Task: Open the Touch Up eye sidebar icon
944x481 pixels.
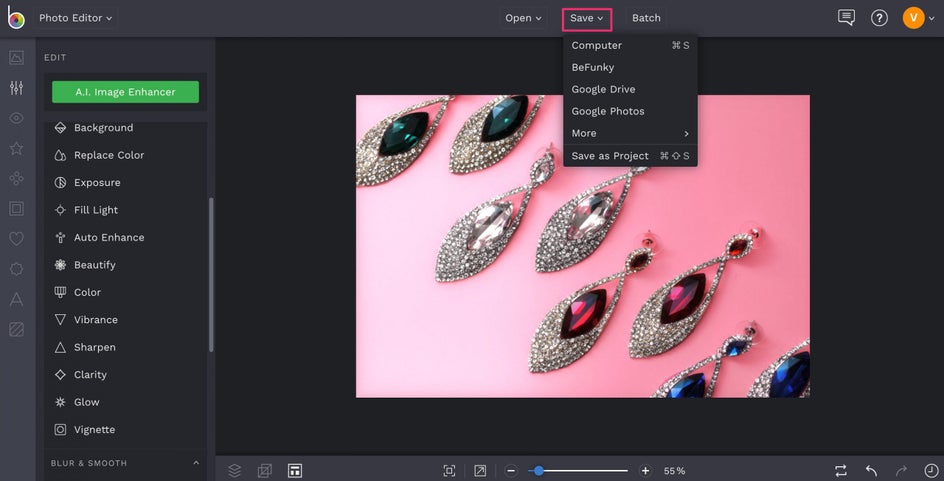Action: click(16, 118)
